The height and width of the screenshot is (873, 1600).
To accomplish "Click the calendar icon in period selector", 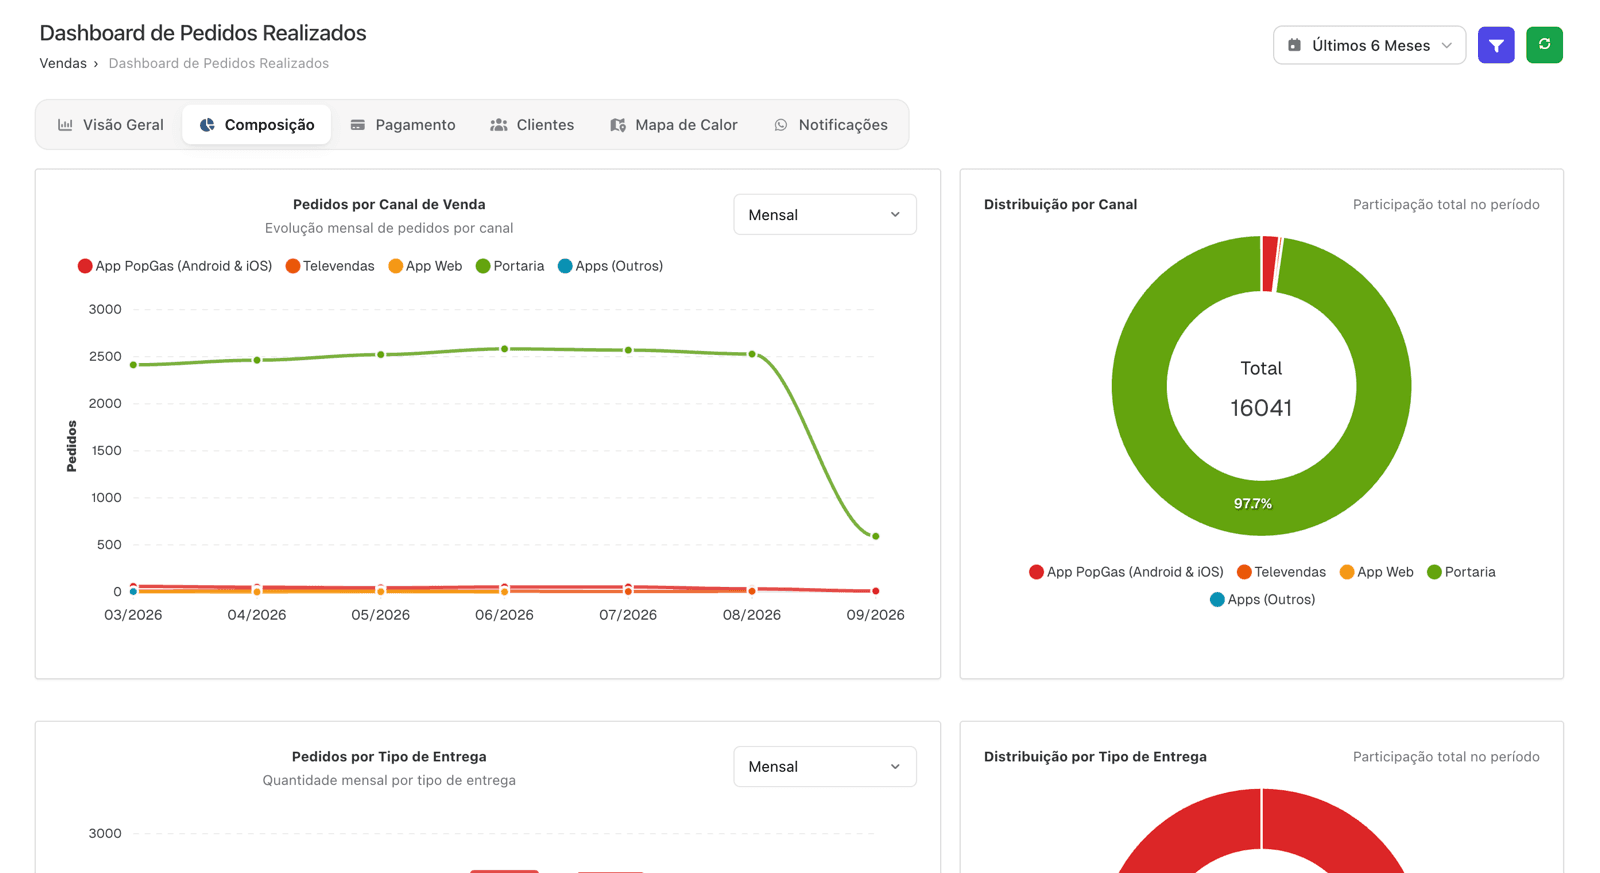I will 1294,45.
